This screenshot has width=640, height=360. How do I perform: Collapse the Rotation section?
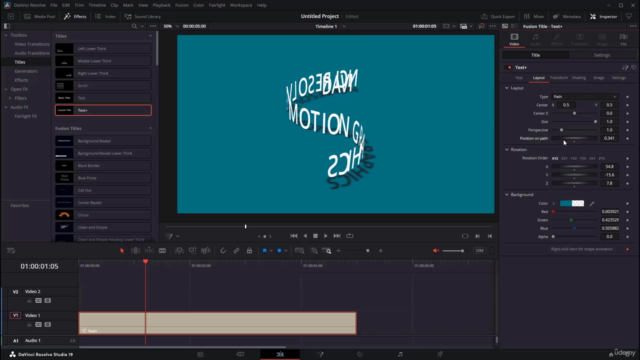click(x=507, y=150)
